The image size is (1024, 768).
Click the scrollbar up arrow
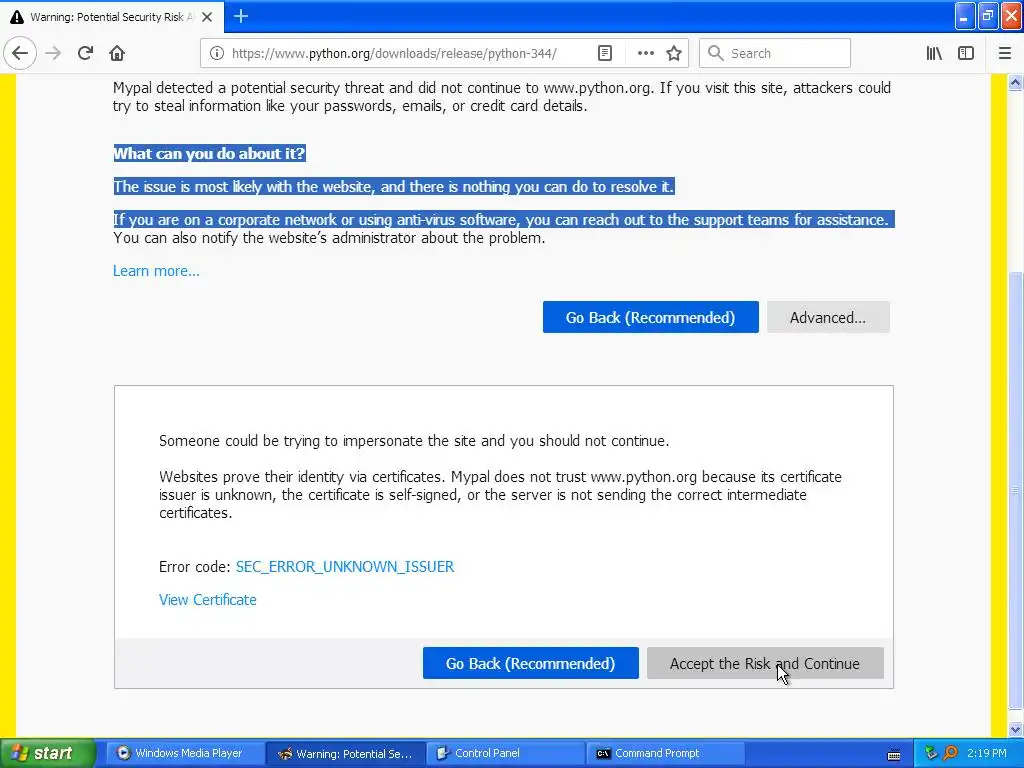pyautogui.click(x=1016, y=82)
